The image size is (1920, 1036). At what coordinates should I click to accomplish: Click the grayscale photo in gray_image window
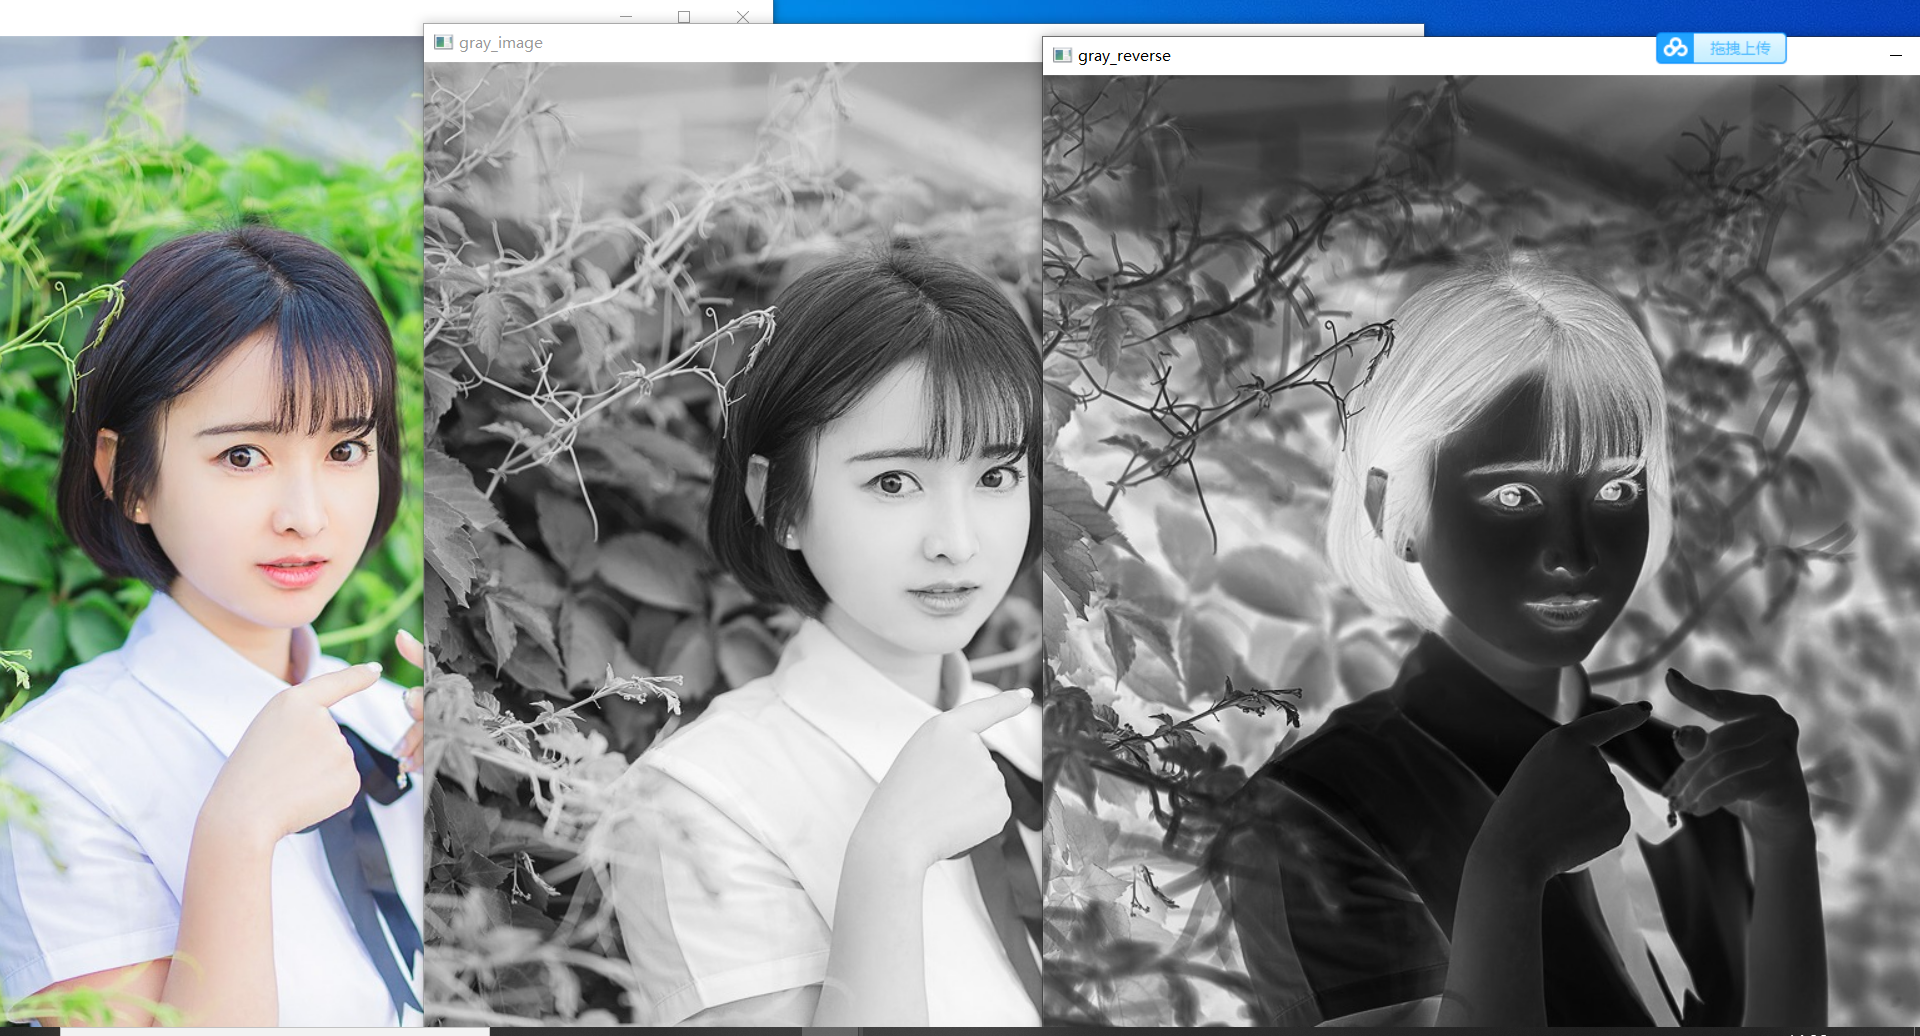coord(733,544)
